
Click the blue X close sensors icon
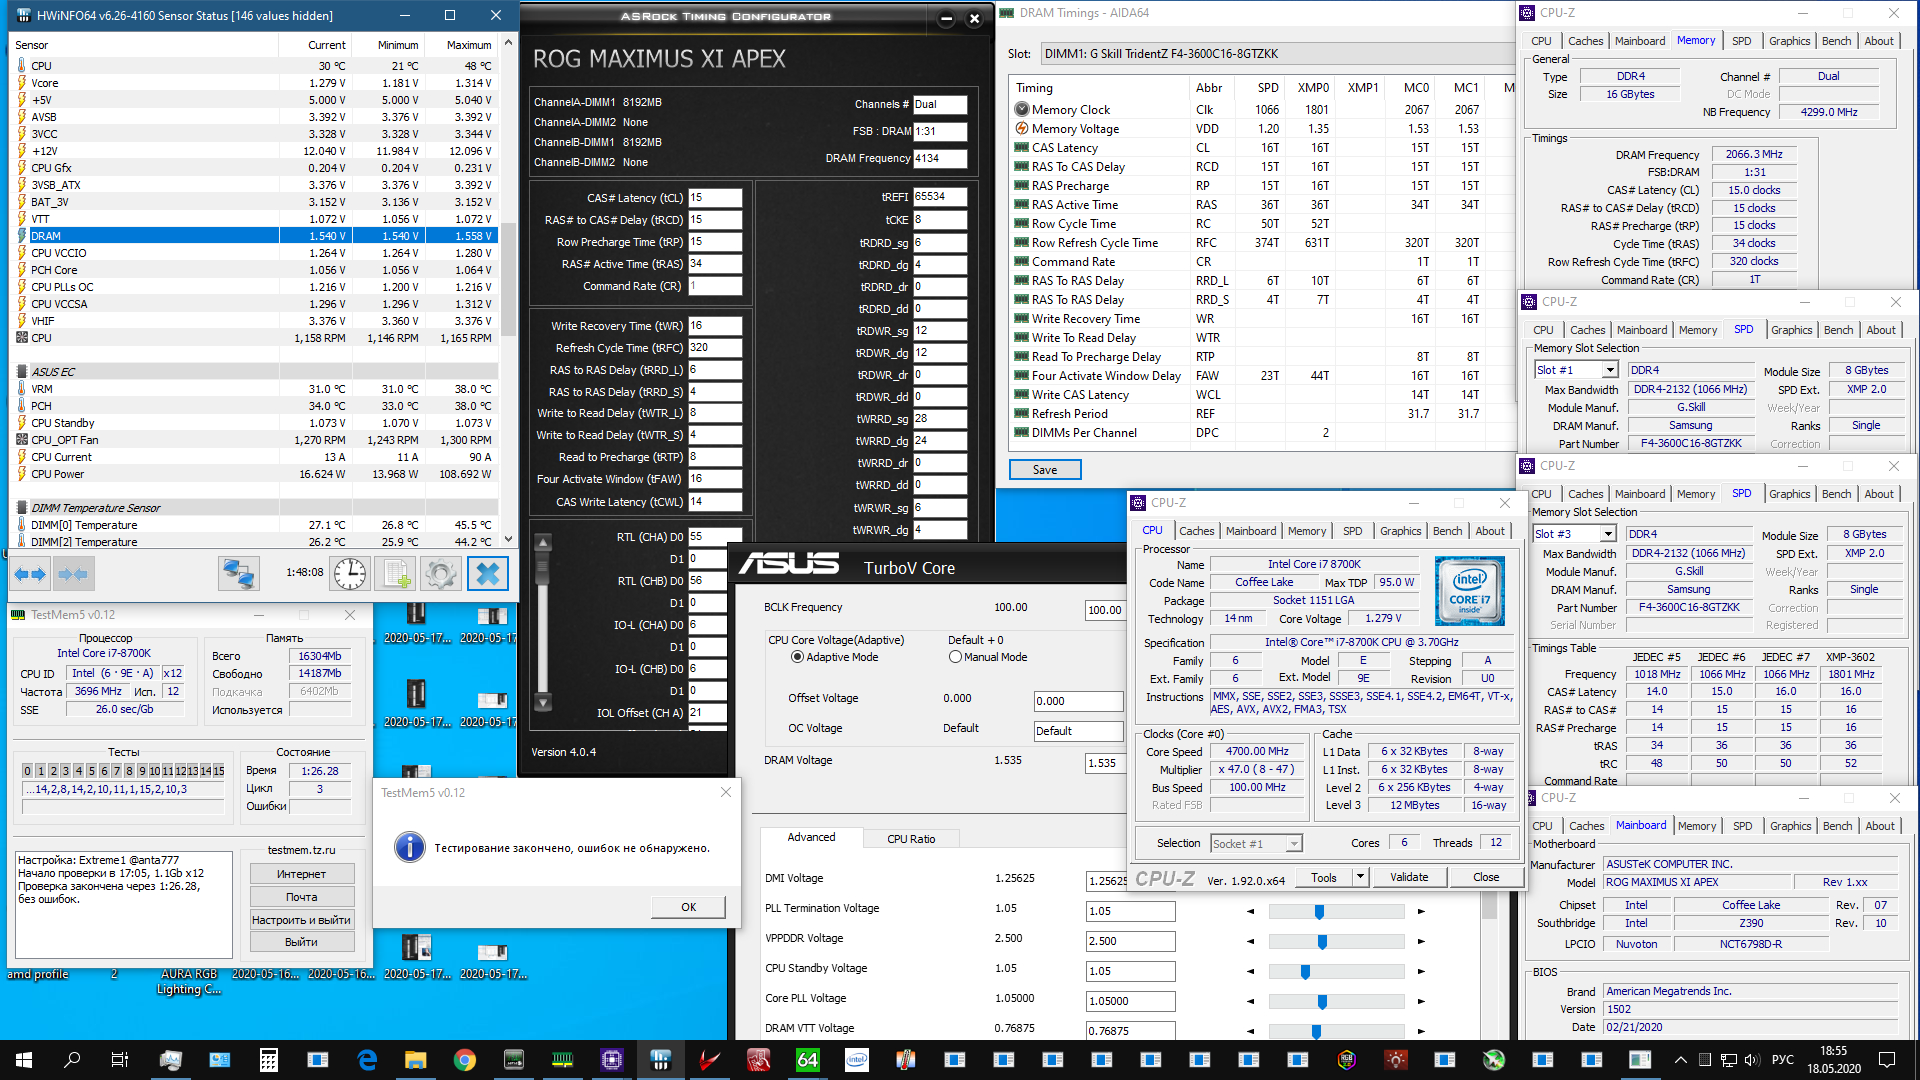click(x=488, y=574)
